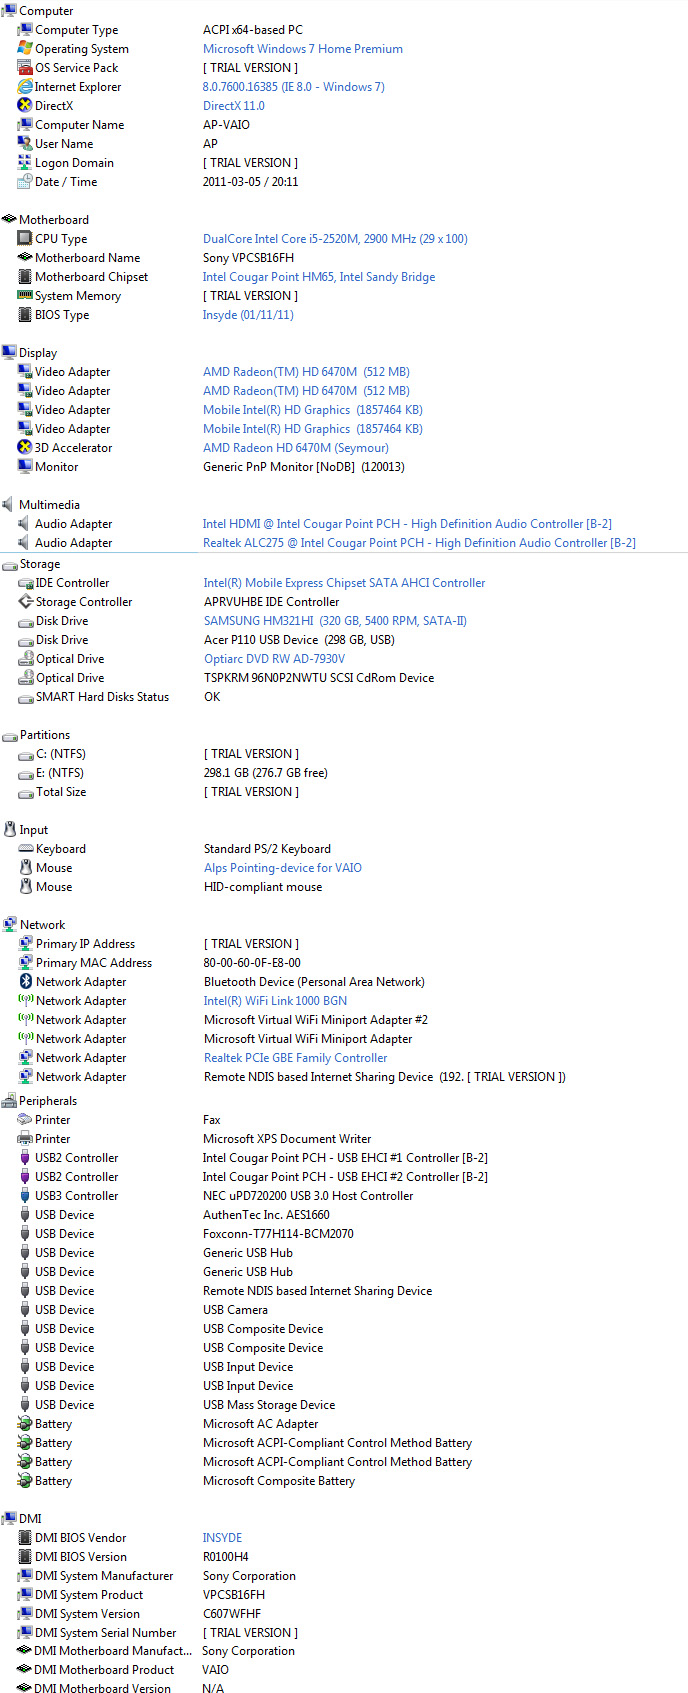Open the INSYDE BIOS vendor link
Image resolution: width=688 pixels, height=1693 pixels.
point(223,1538)
